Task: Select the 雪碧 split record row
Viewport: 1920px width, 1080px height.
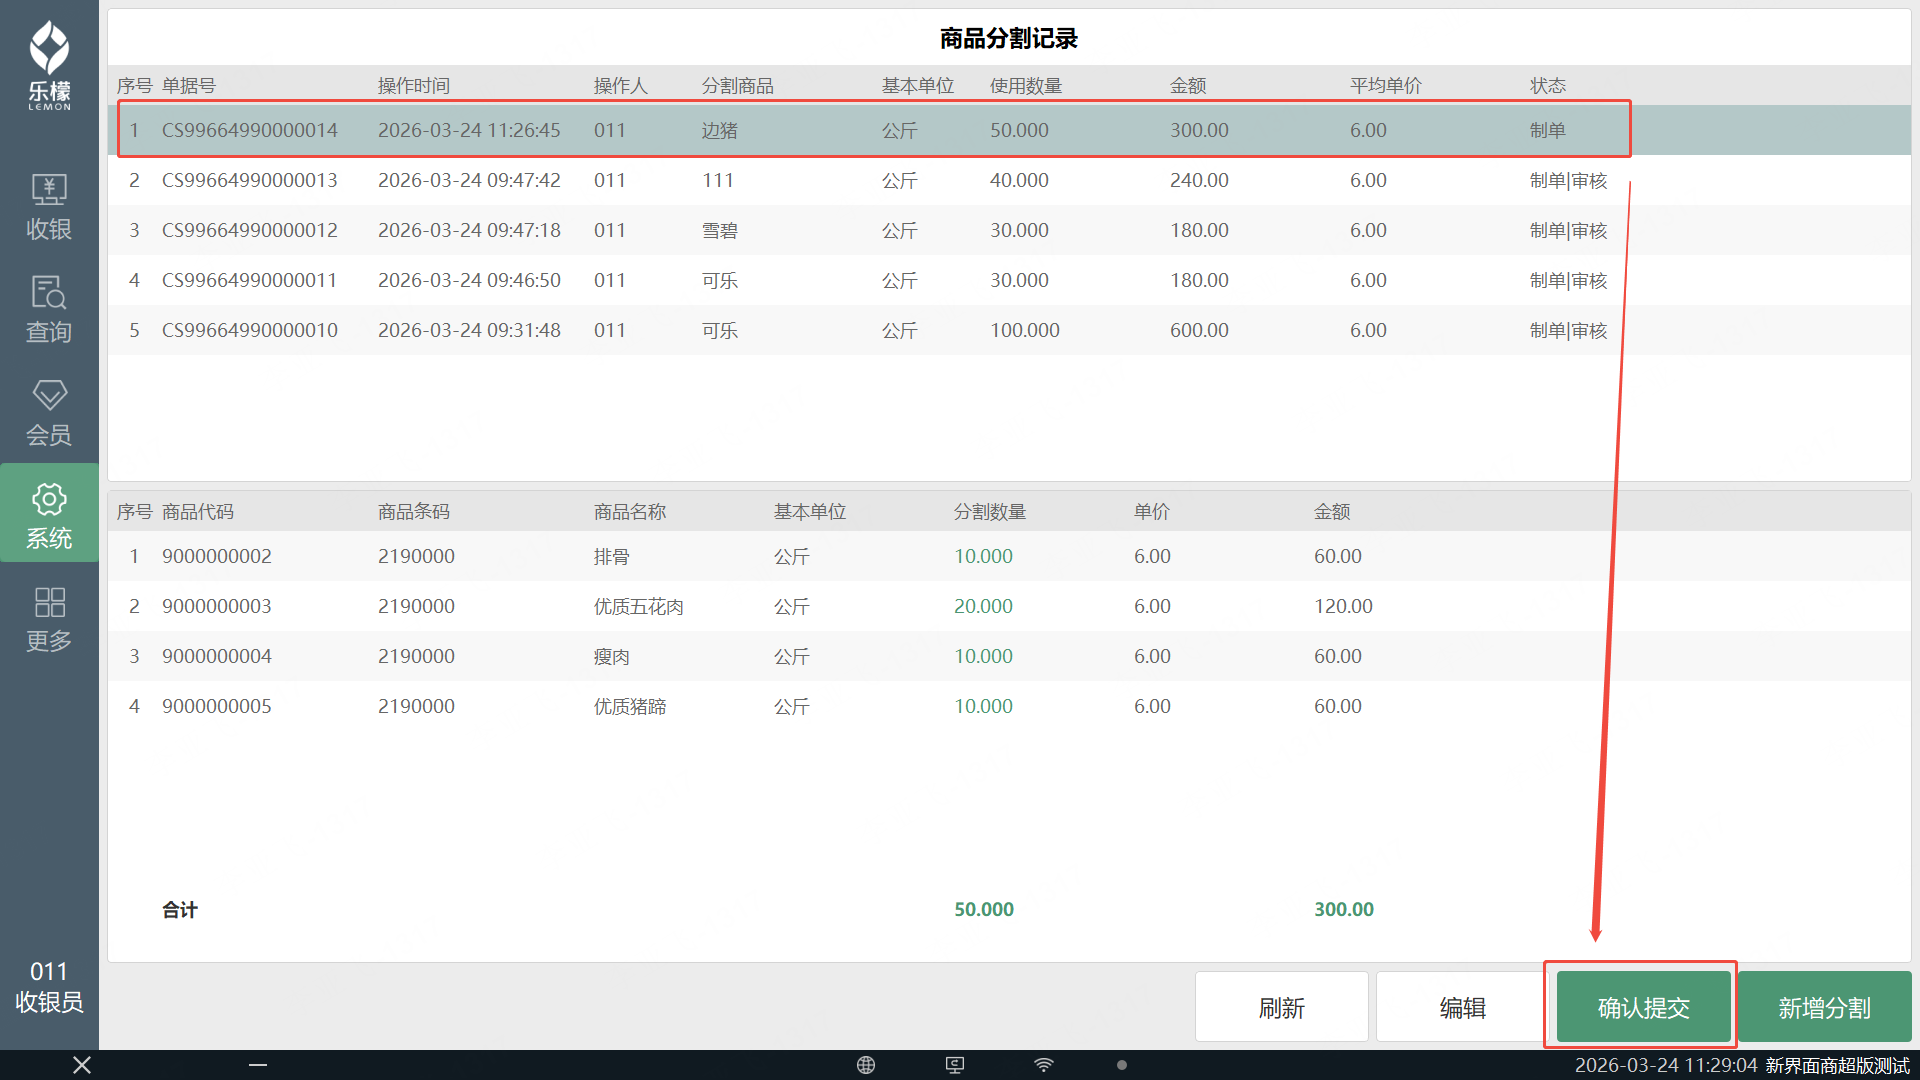Action: point(720,230)
